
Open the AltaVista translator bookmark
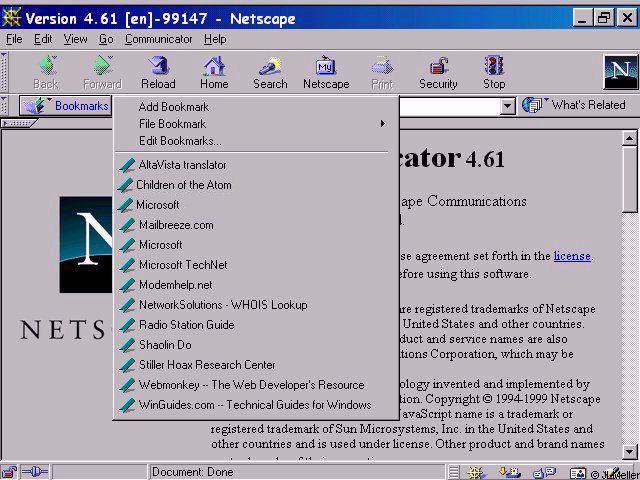tap(182, 165)
